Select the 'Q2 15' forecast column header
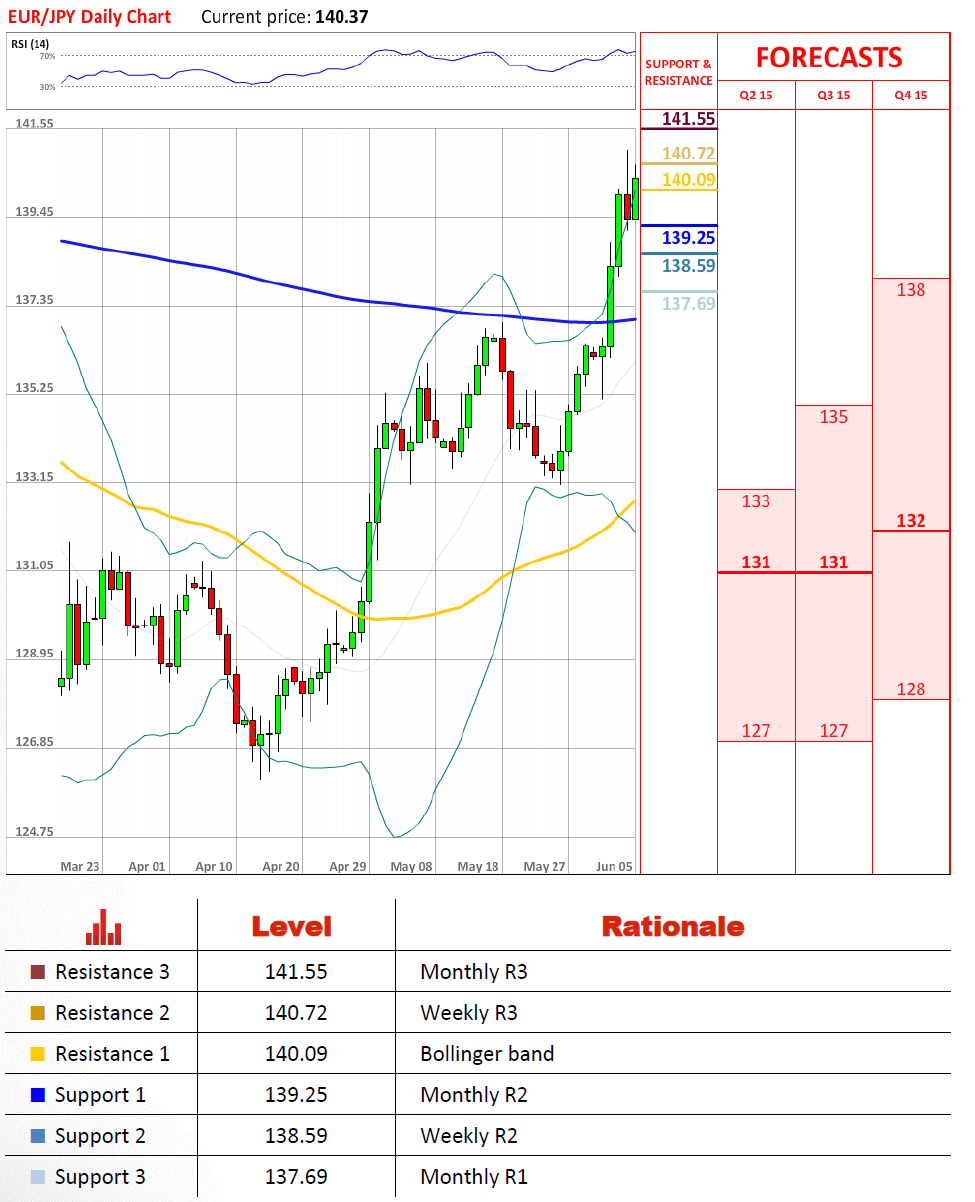975x1202 pixels. click(756, 96)
